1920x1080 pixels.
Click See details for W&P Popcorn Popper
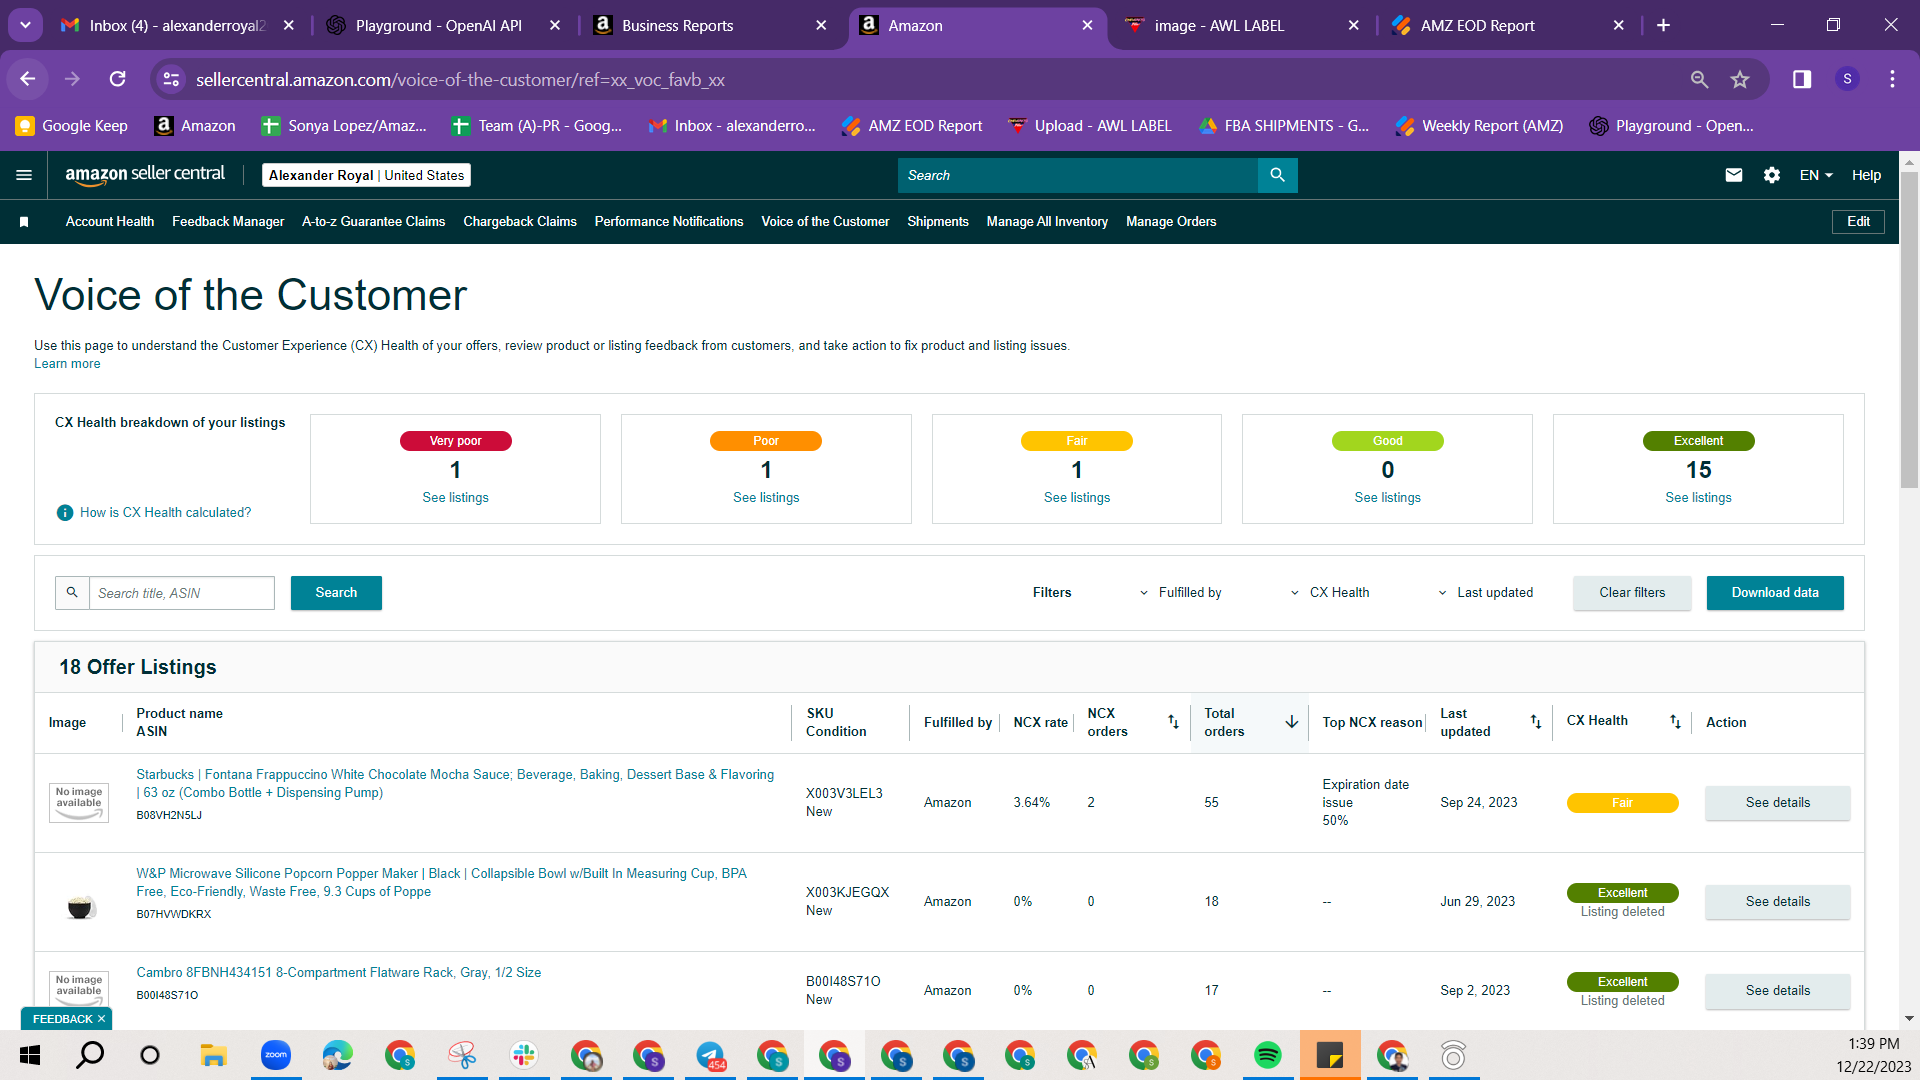click(x=1778, y=902)
